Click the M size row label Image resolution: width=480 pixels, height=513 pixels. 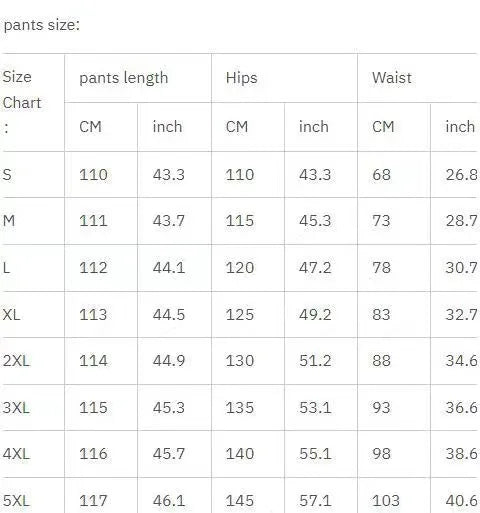tap(9, 221)
